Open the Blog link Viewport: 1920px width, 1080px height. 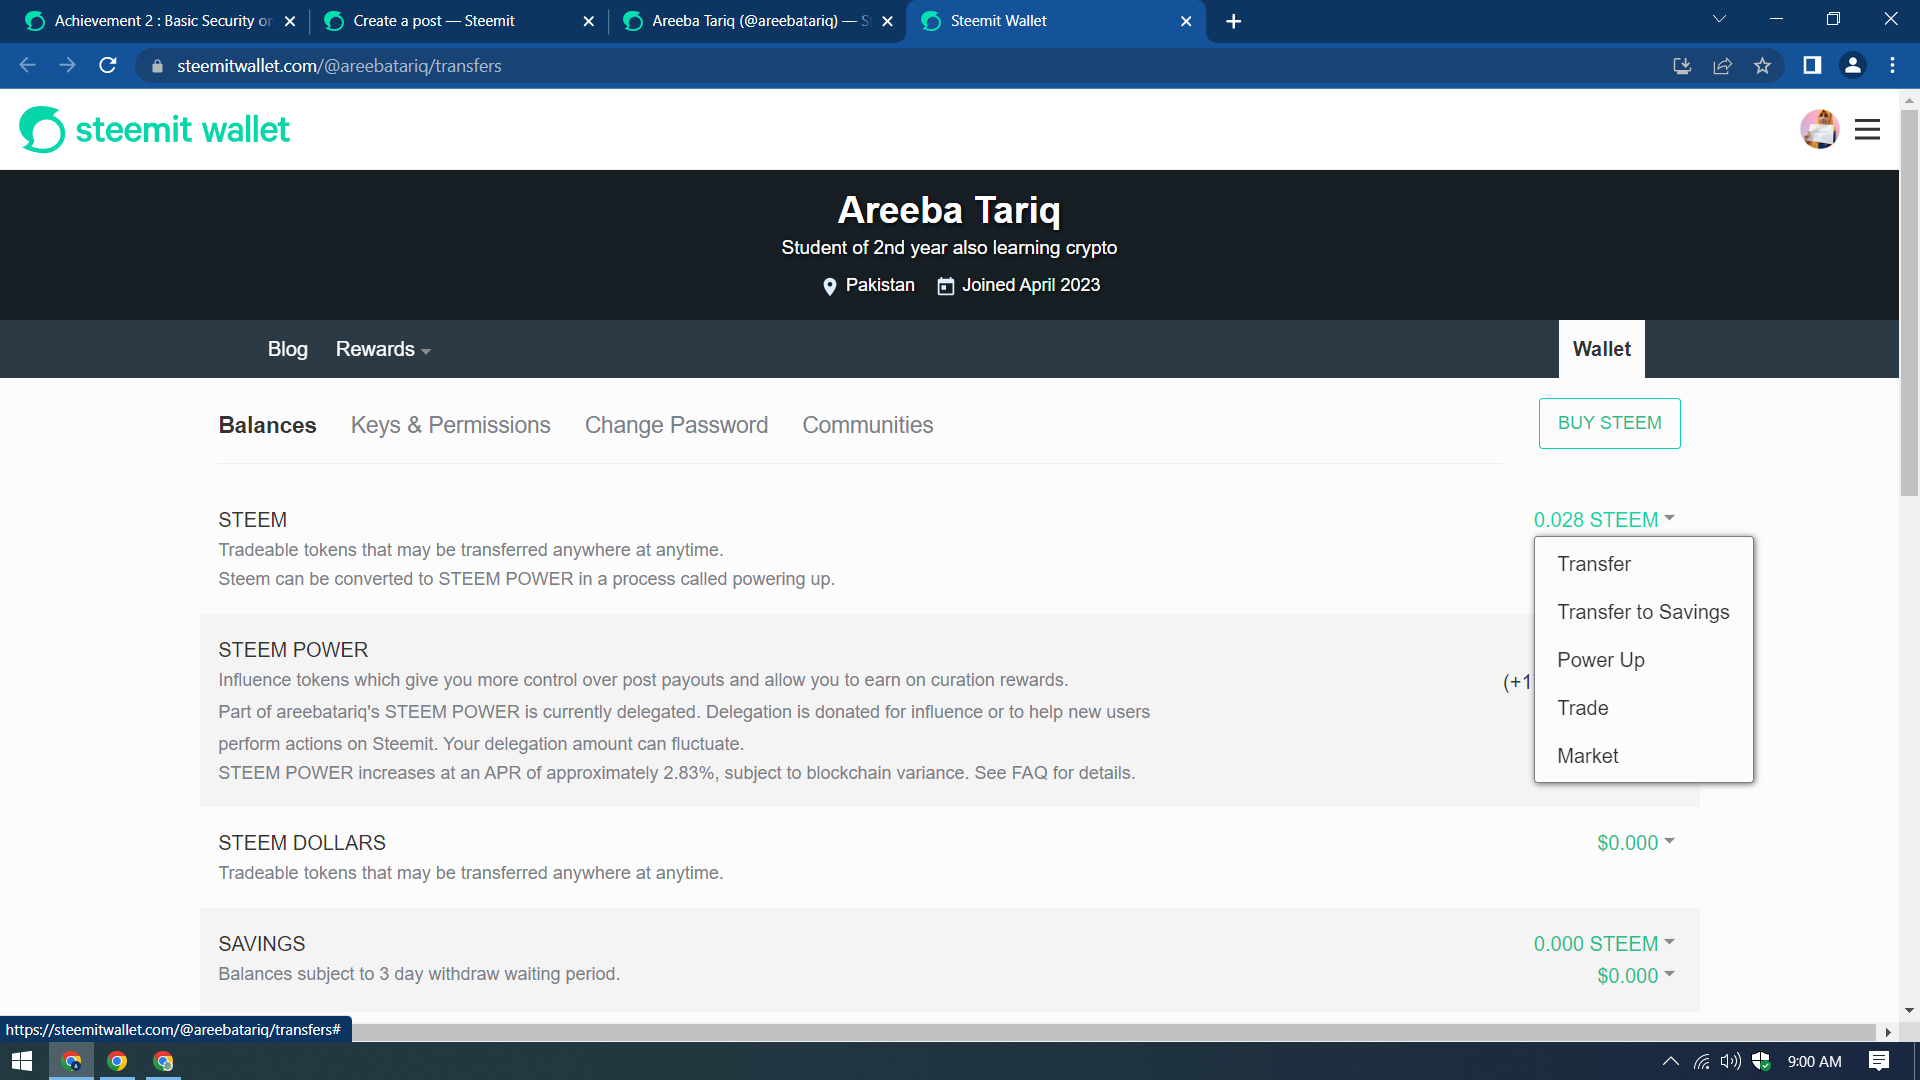[287, 349]
